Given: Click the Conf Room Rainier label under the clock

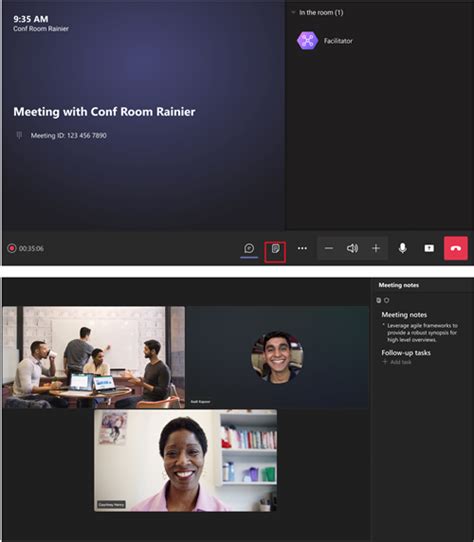Looking at the screenshot, I should [x=41, y=29].
